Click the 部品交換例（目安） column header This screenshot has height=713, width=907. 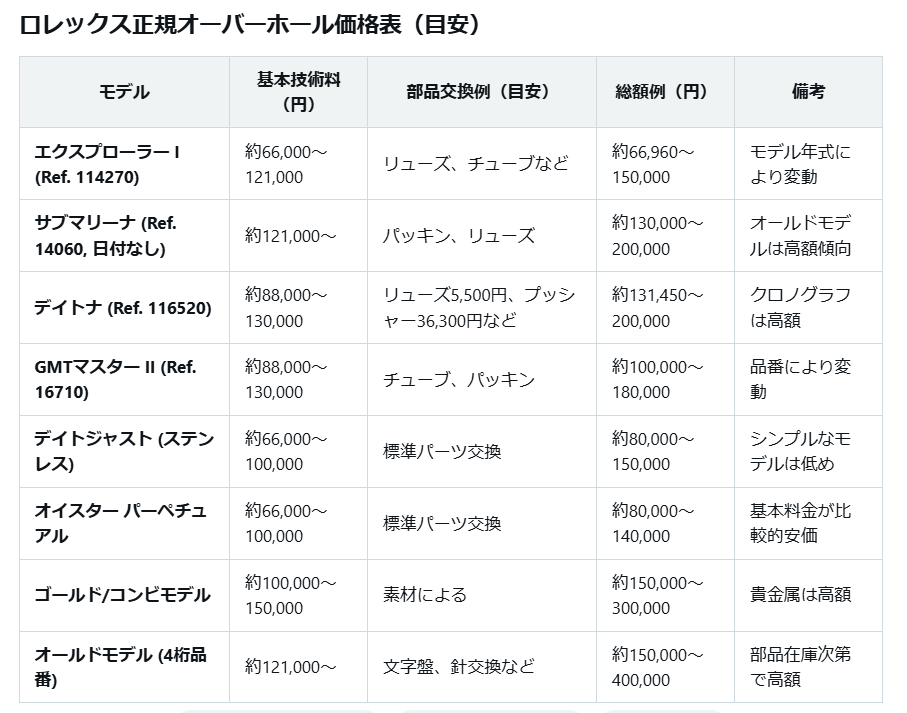tap(480, 92)
